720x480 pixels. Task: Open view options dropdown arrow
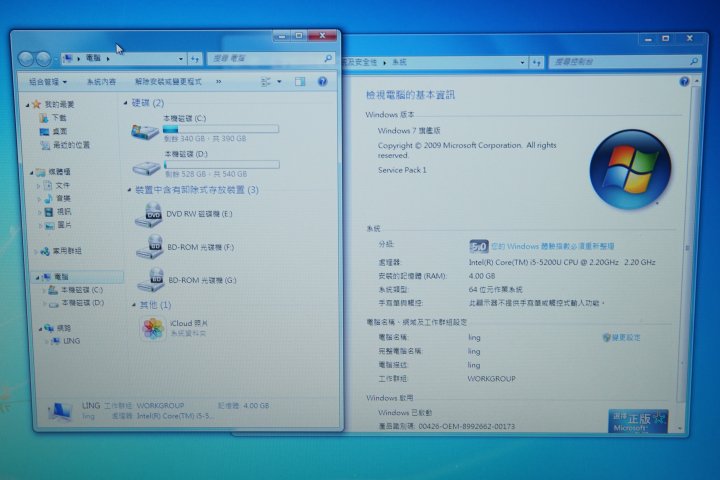[x=279, y=82]
